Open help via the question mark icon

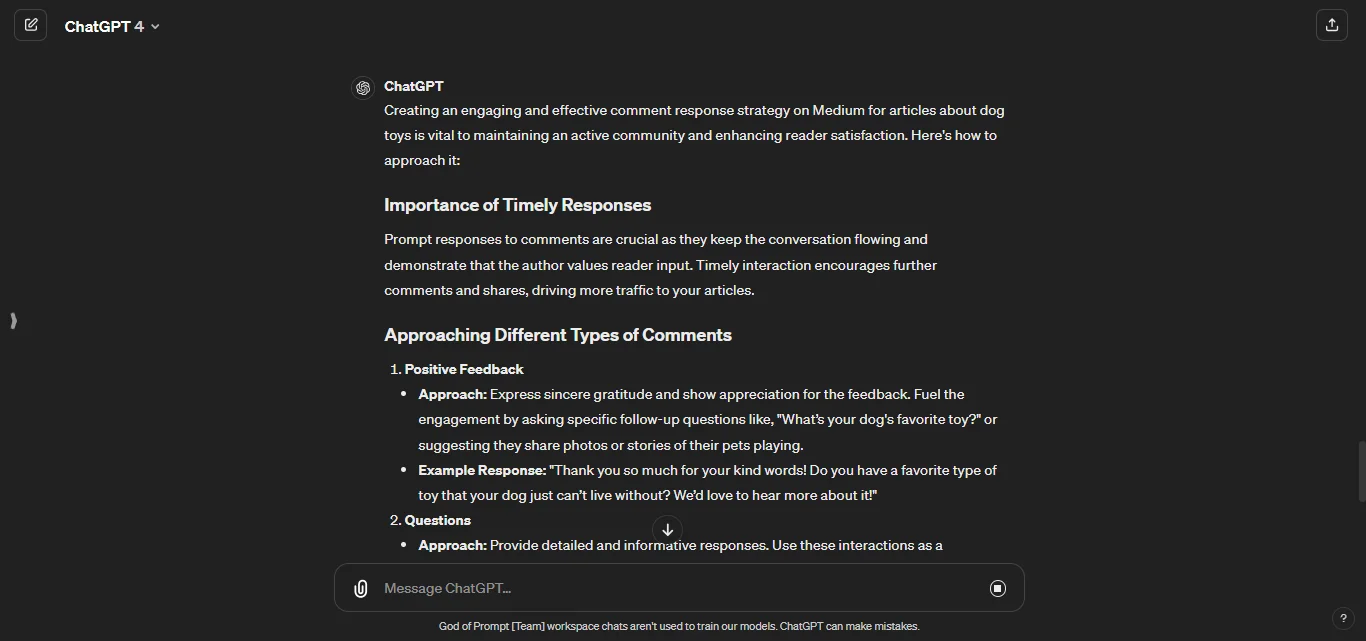(1345, 618)
